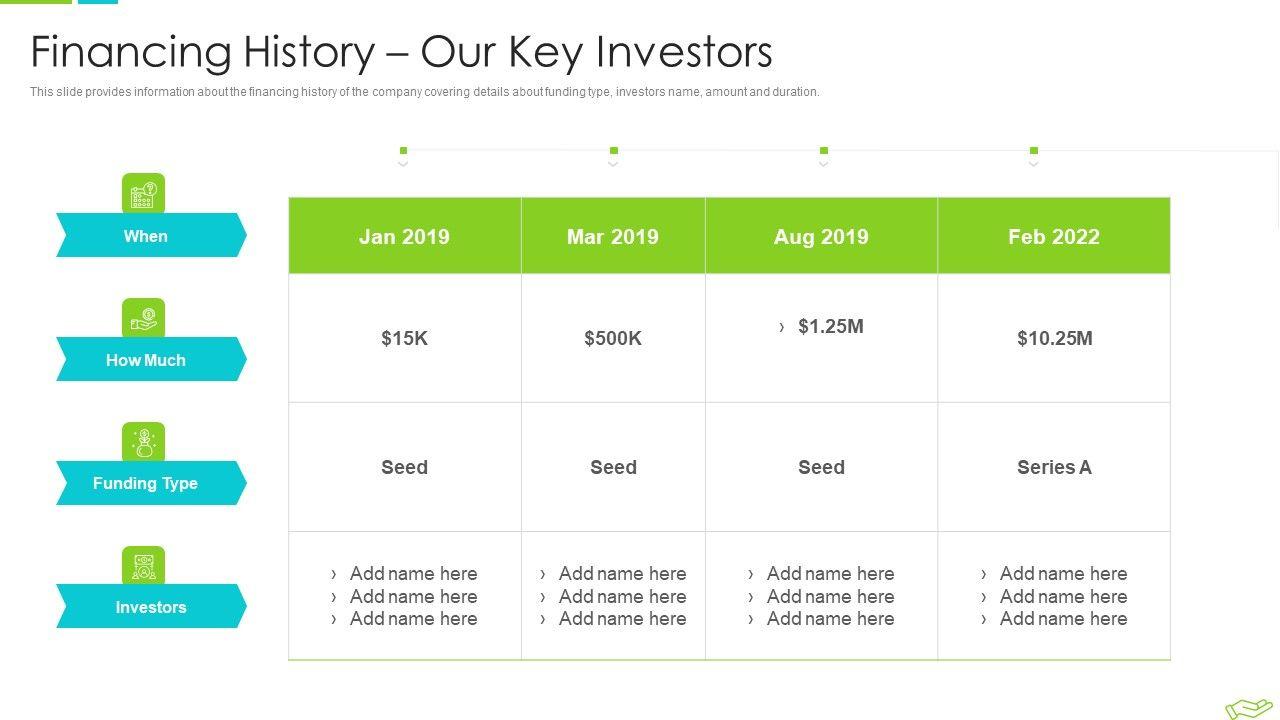Select the Investors arrow label

pyautogui.click(x=150, y=607)
